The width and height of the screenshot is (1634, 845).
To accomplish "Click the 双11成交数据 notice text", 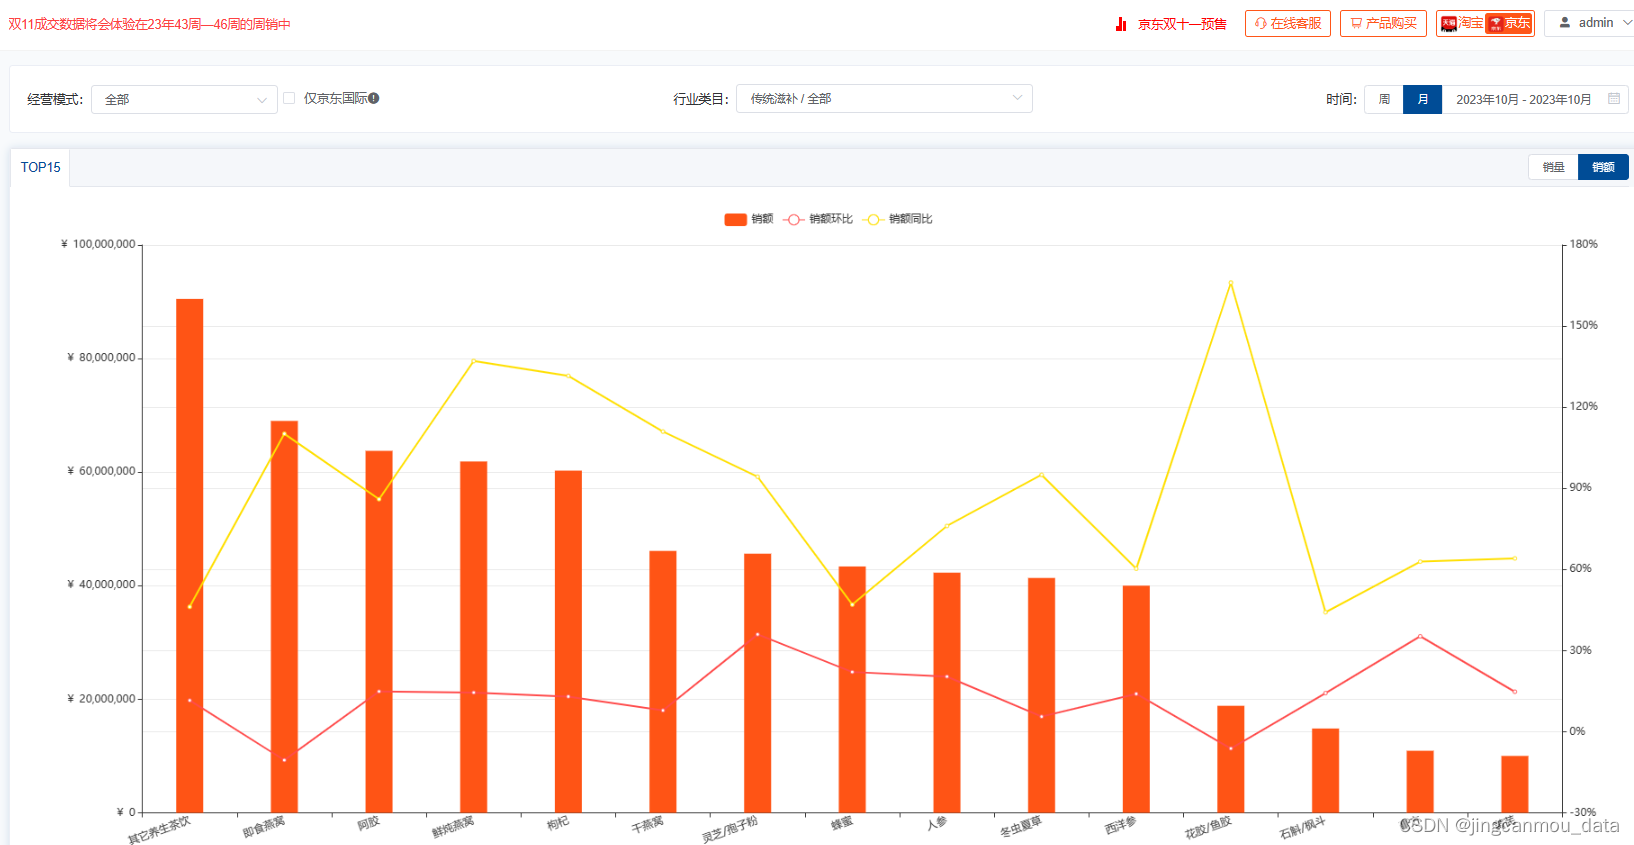I will [149, 24].
